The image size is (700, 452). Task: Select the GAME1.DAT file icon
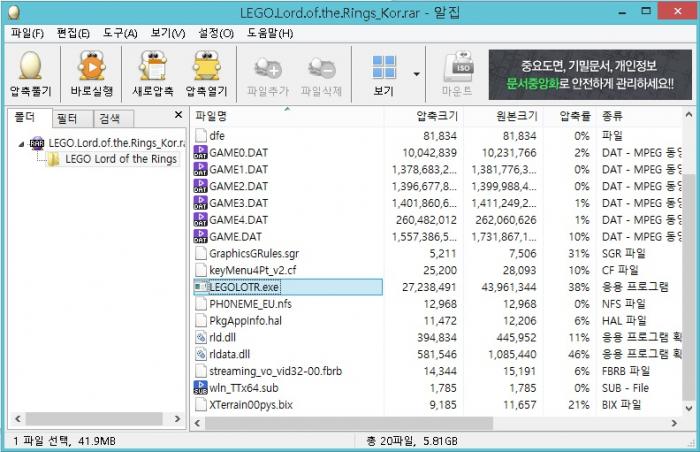point(200,169)
